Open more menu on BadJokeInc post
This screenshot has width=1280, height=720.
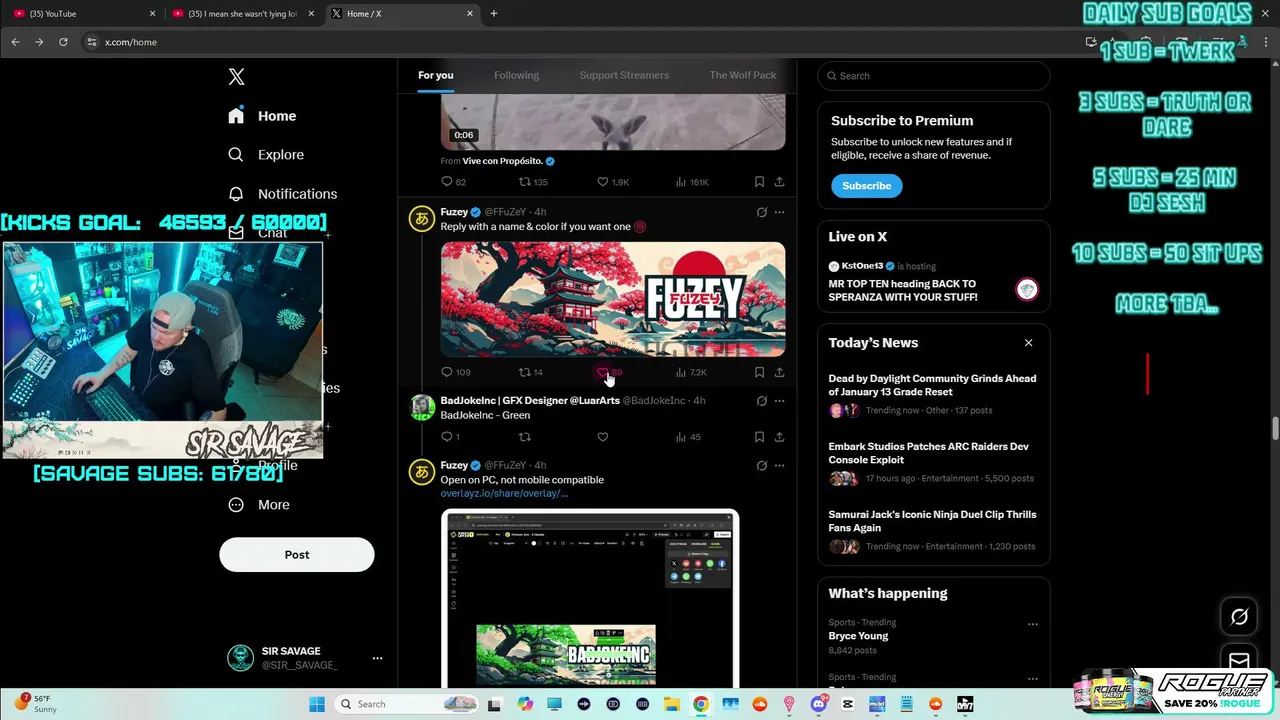tap(779, 401)
